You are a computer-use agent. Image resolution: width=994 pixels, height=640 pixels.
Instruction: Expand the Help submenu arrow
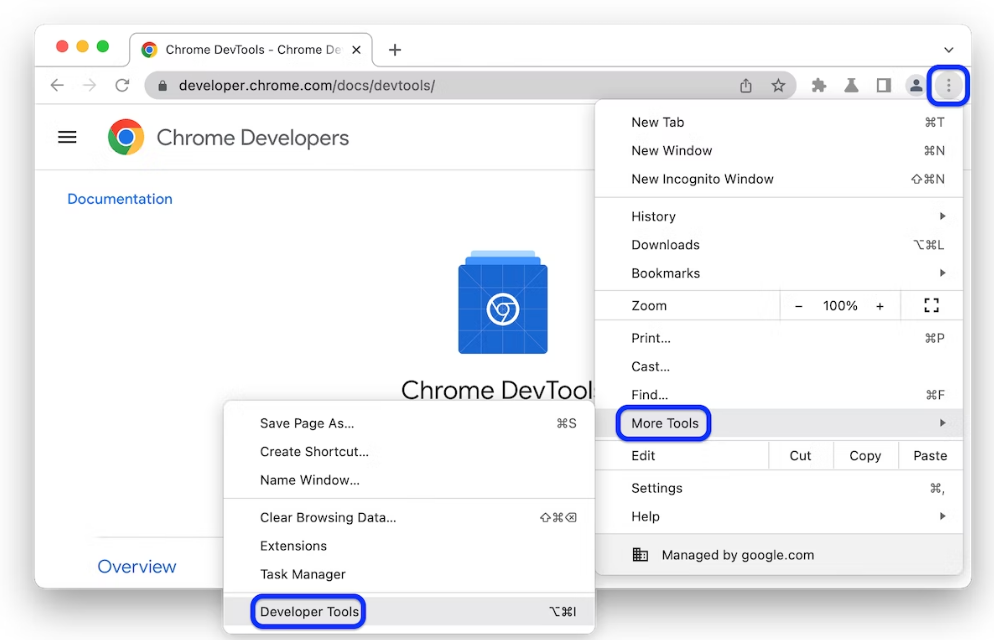[x=943, y=516]
